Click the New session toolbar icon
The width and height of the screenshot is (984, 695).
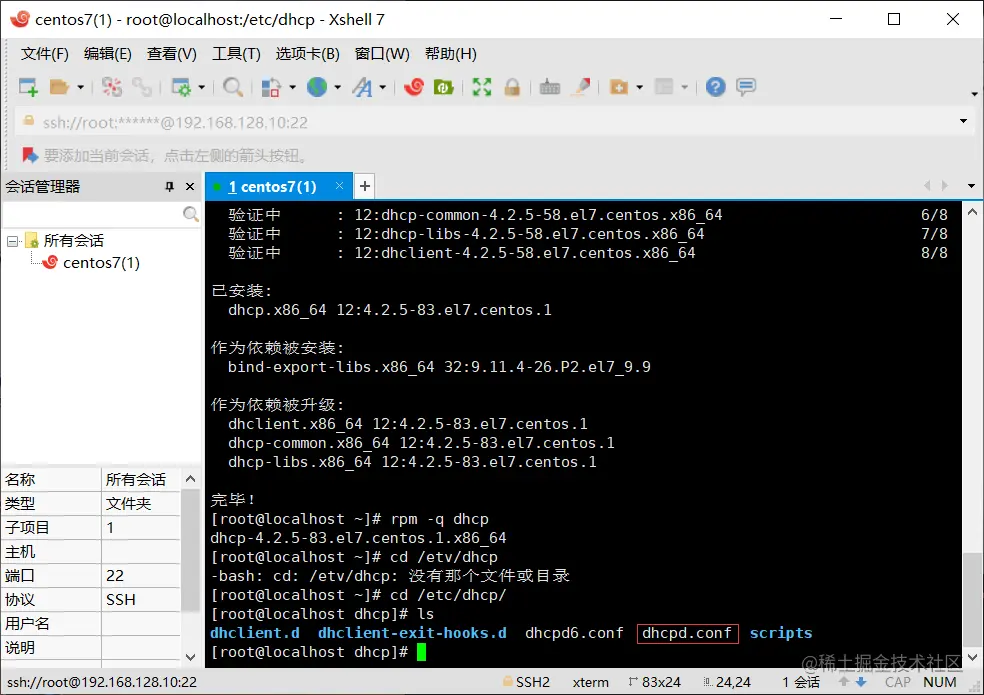[x=28, y=87]
